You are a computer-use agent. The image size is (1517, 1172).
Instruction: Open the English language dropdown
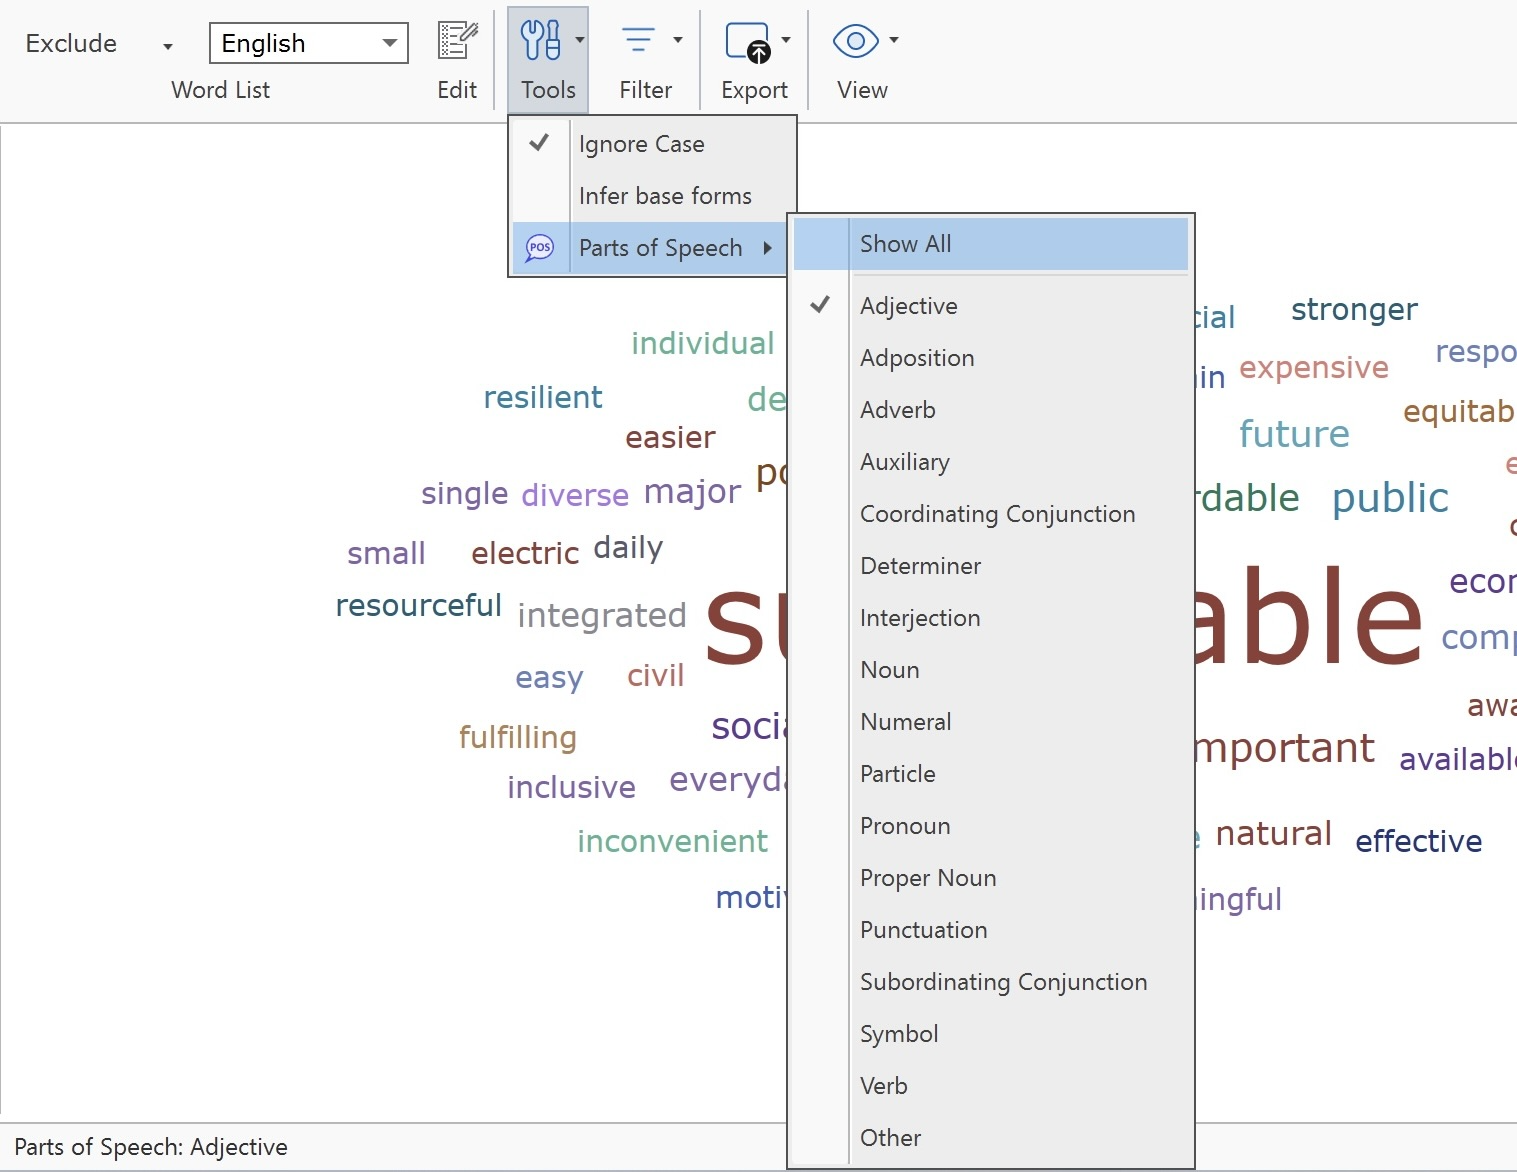[390, 43]
